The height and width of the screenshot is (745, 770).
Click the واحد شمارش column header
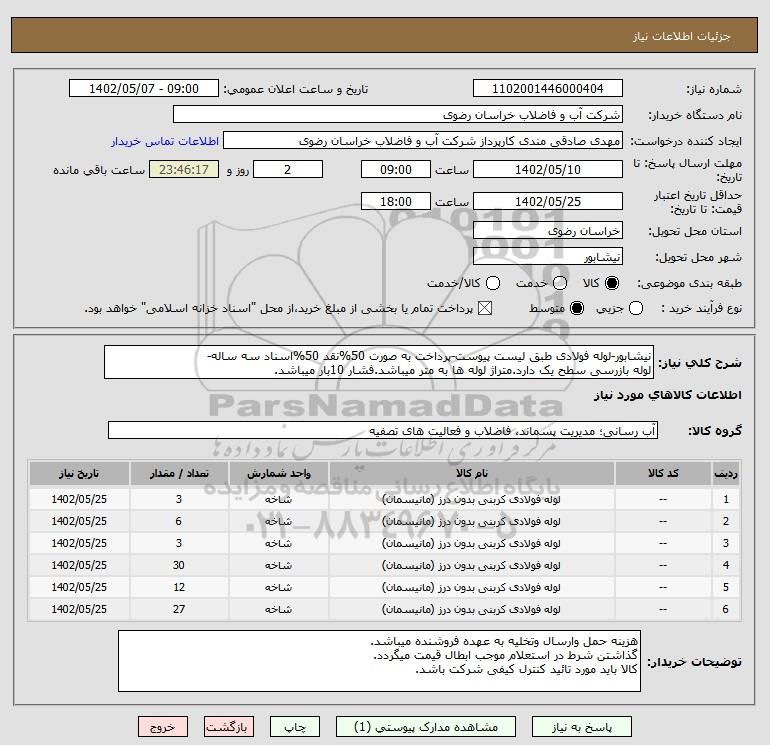point(278,473)
